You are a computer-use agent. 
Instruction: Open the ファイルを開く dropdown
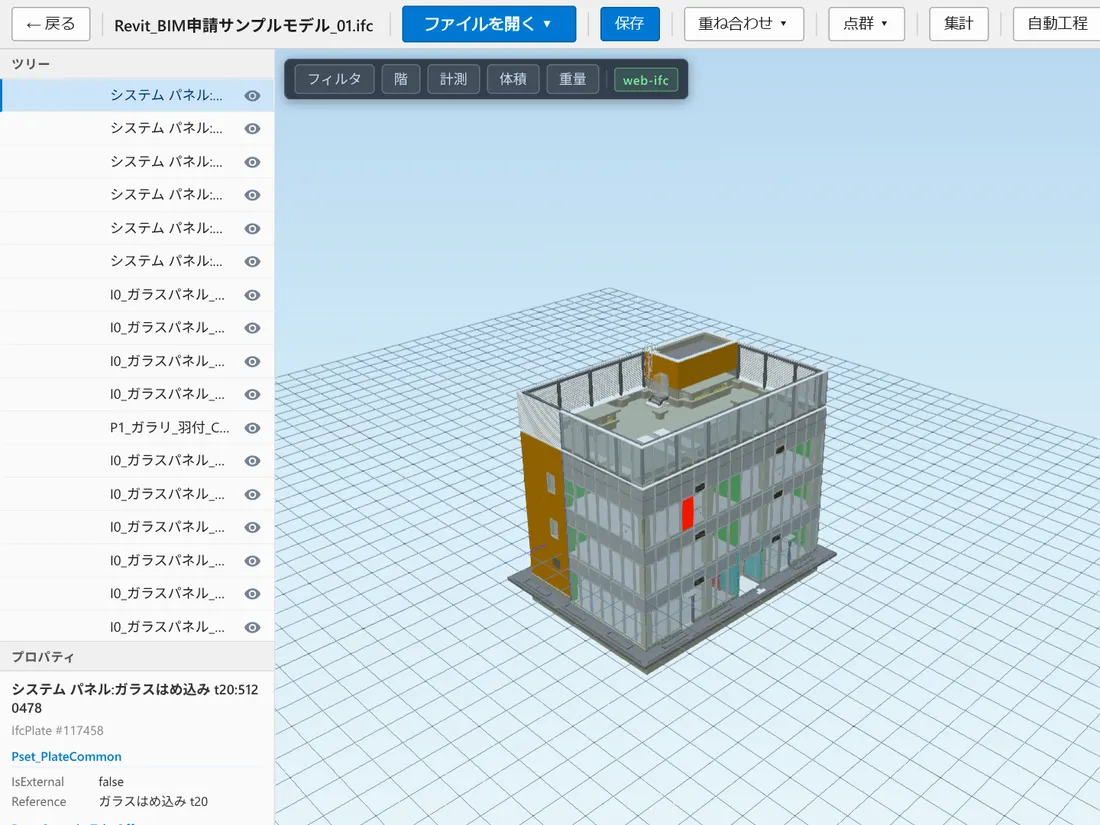[489, 24]
